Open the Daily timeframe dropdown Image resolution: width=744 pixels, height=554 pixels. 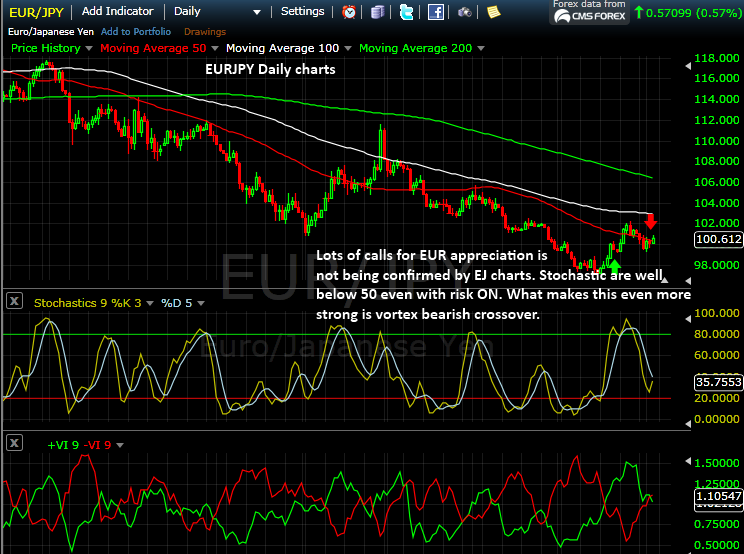(x=257, y=12)
